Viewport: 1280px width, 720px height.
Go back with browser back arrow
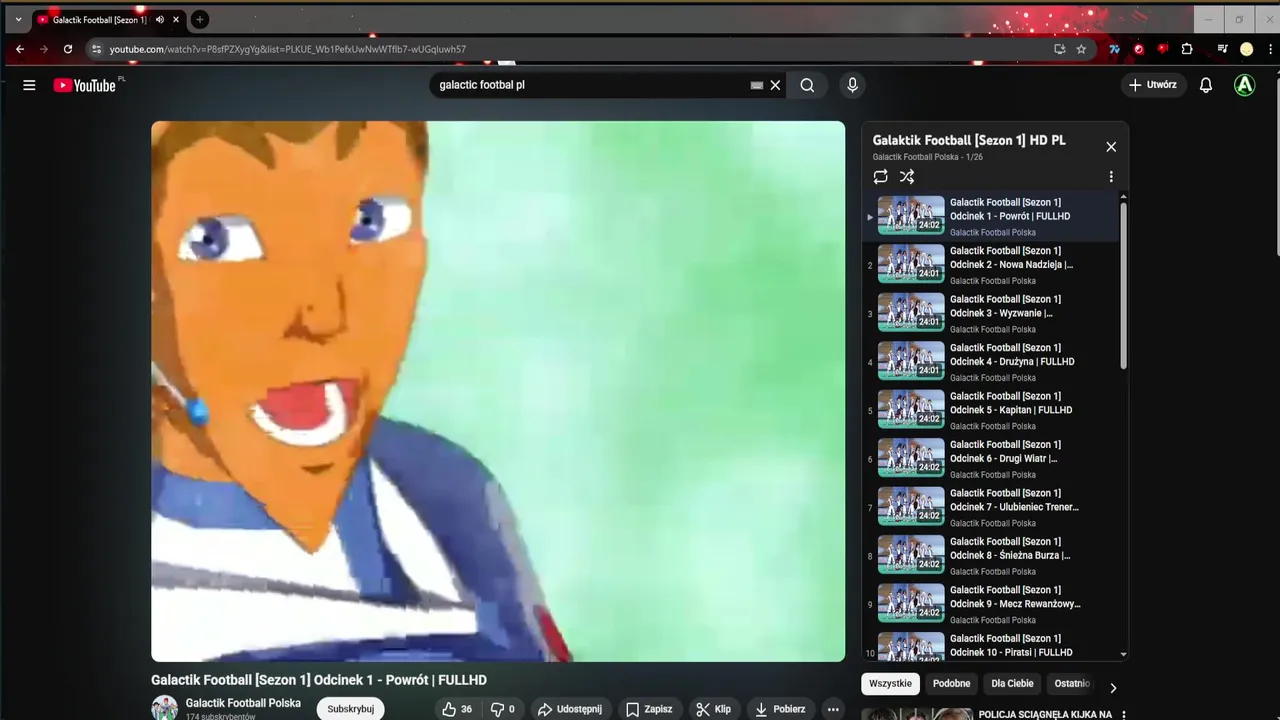tap(20, 49)
